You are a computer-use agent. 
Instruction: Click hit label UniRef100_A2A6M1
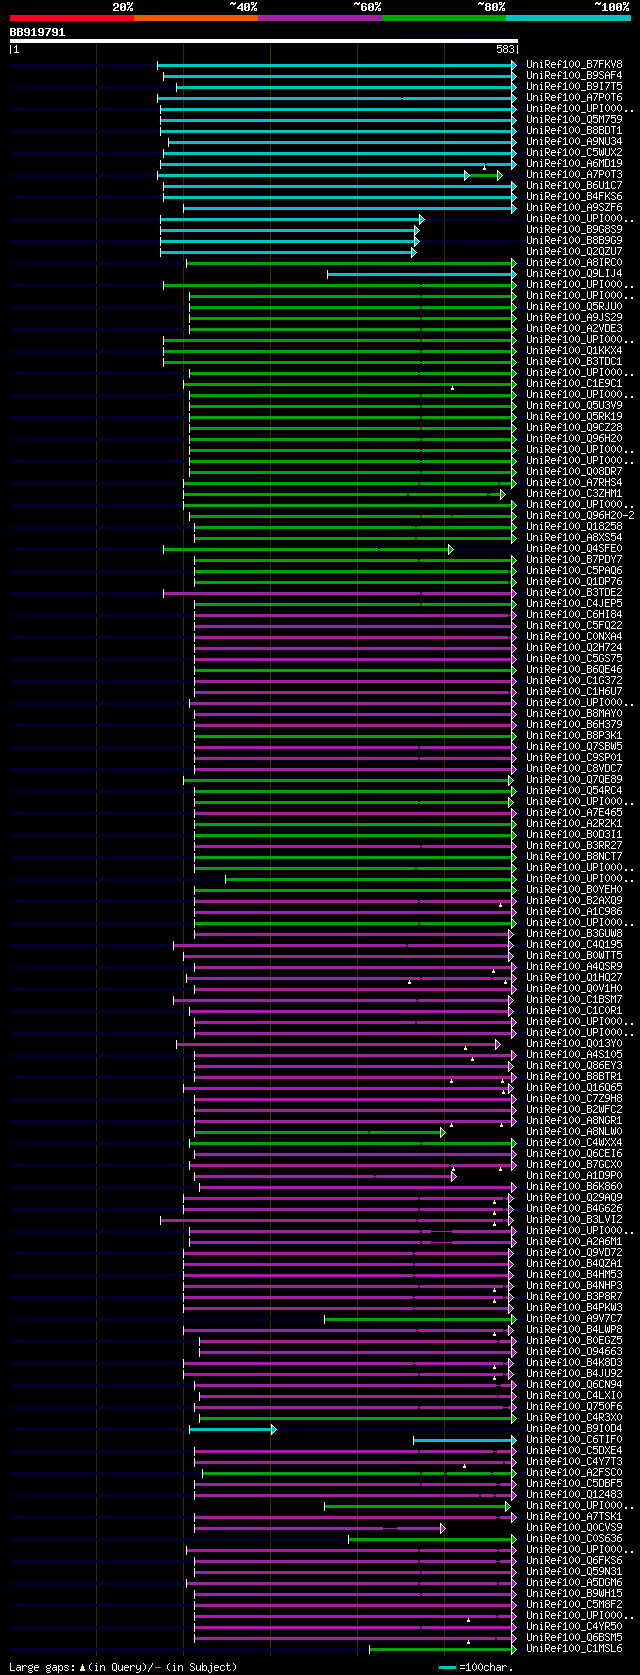pyautogui.click(x=574, y=1241)
